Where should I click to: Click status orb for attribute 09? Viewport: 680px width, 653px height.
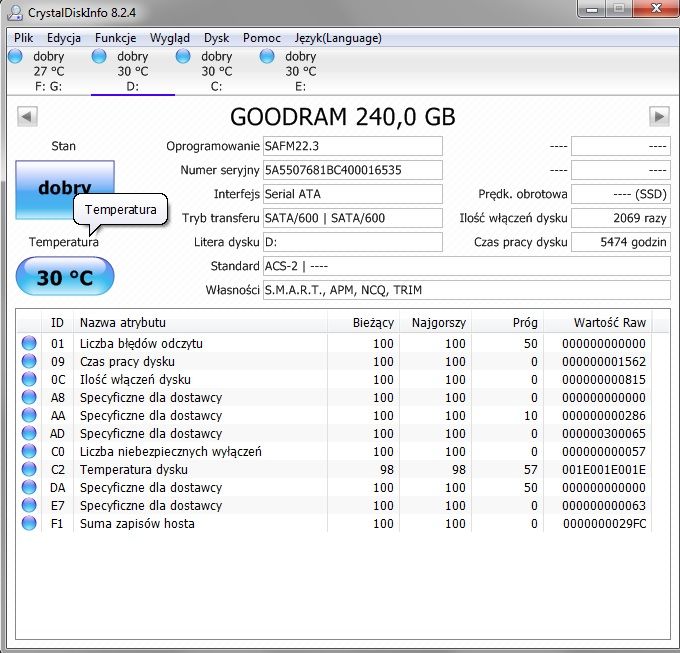(29, 361)
